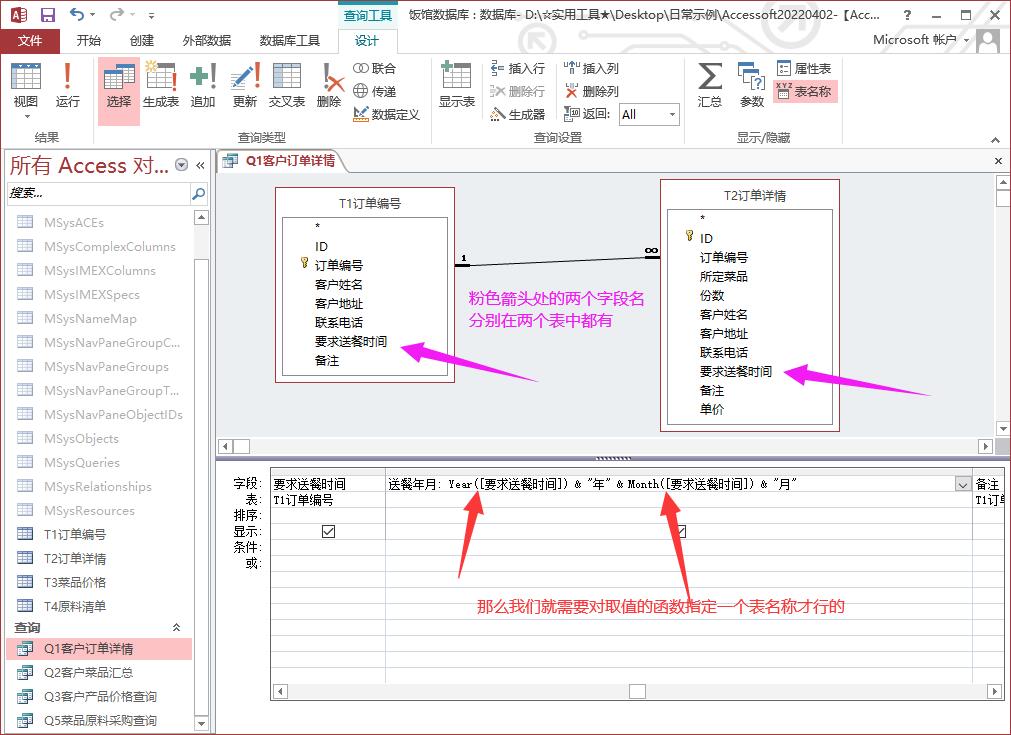
Task: Click 删除列 in query settings
Action: click(x=591, y=91)
